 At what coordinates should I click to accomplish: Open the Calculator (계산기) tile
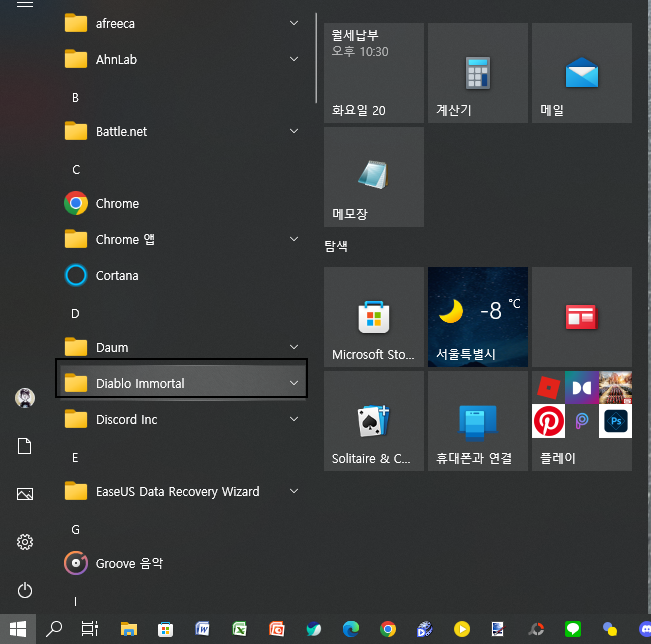click(477, 73)
